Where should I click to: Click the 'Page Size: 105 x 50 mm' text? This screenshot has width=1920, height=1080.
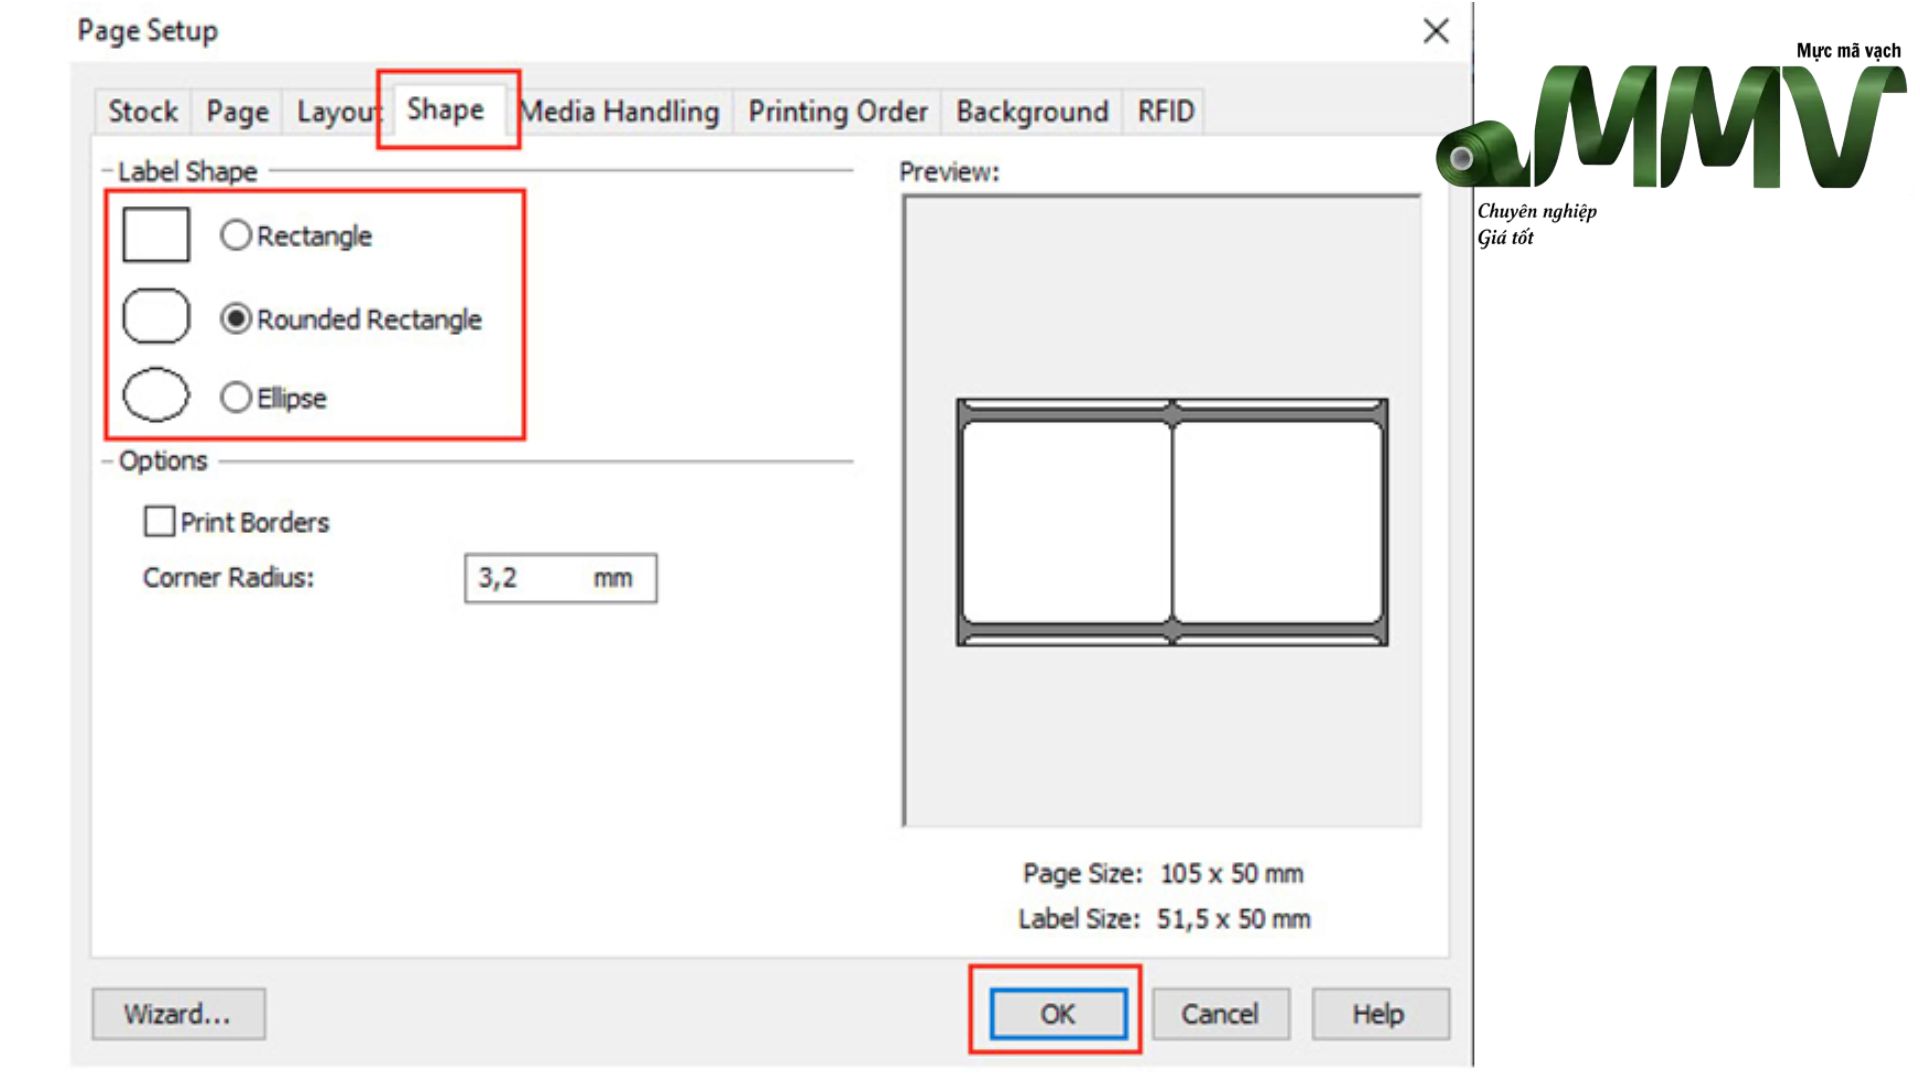point(1163,873)
